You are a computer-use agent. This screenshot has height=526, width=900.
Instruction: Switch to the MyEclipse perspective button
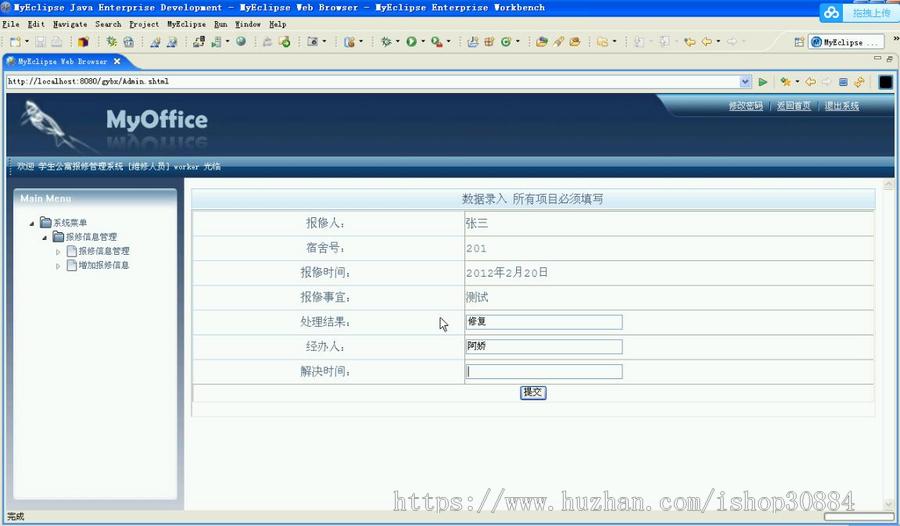coord(846,42)
